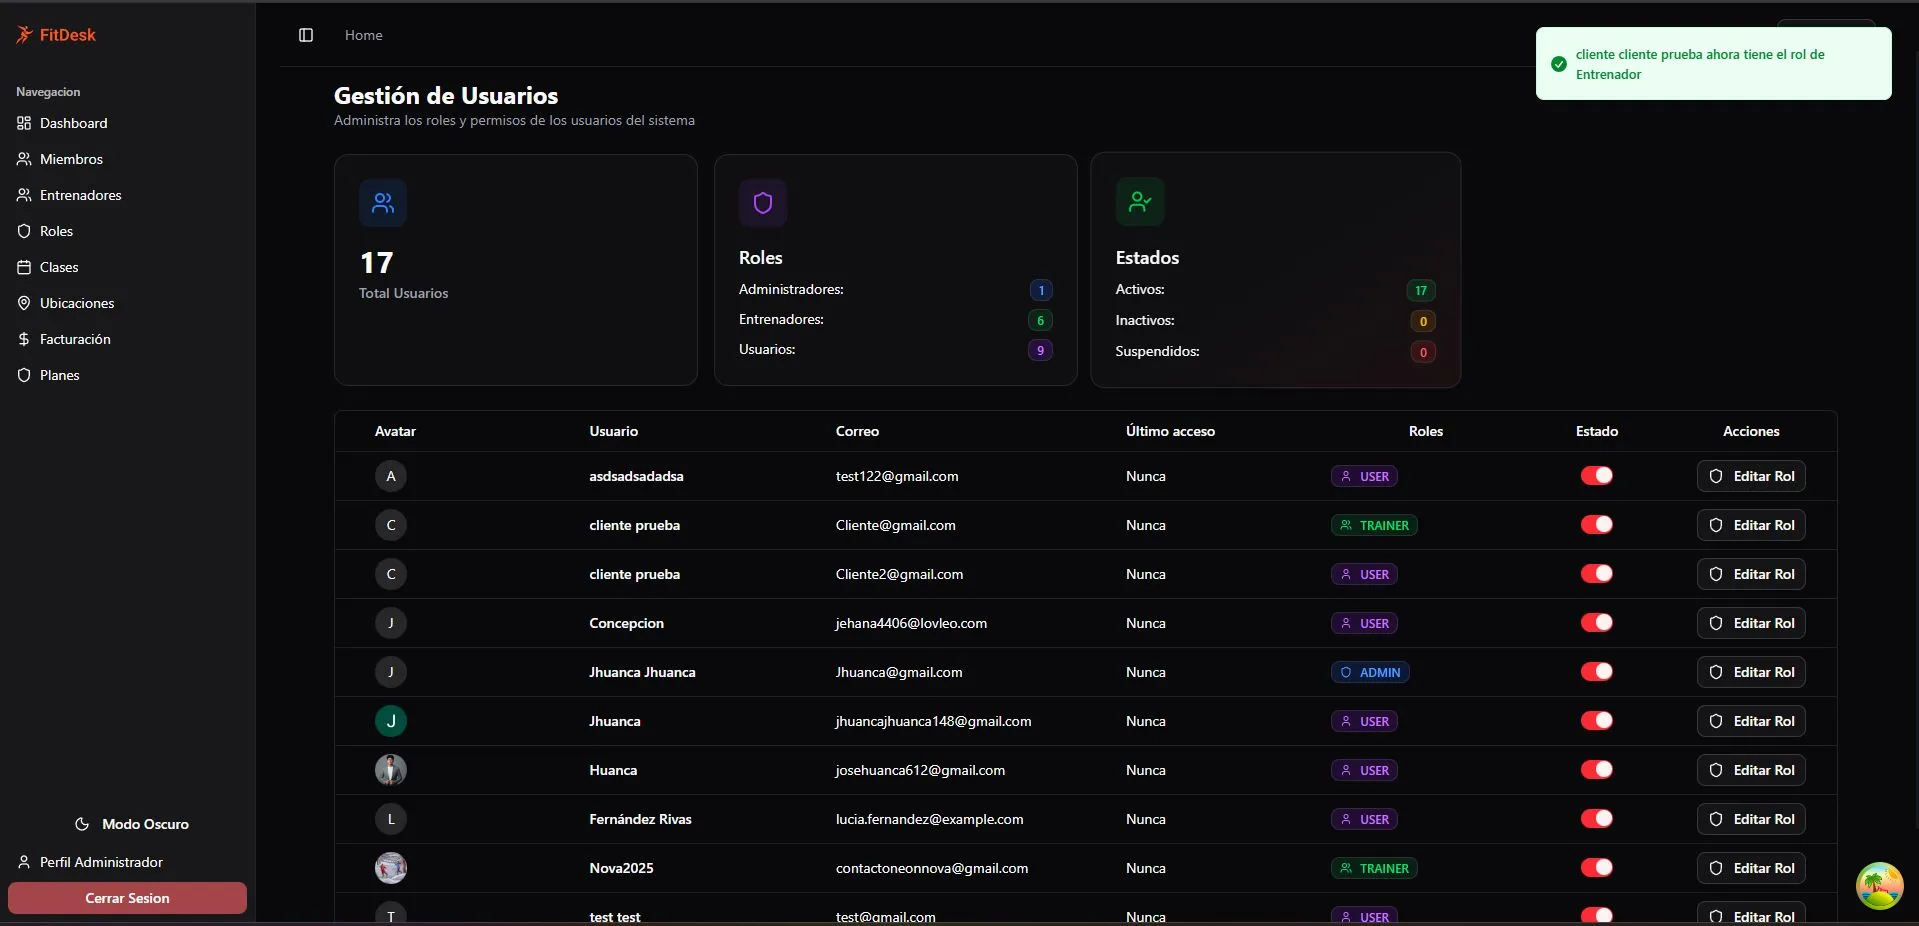
Task: Click the green Estados user-check icon
Action: 1140,202
